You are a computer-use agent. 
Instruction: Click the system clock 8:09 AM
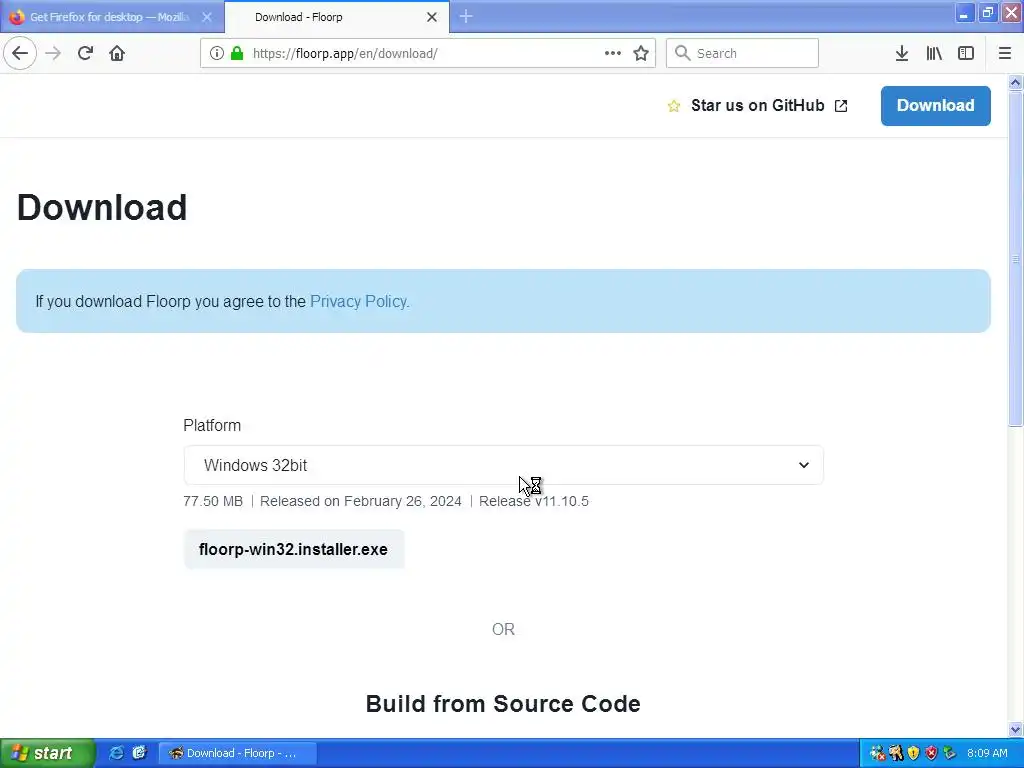987,753
